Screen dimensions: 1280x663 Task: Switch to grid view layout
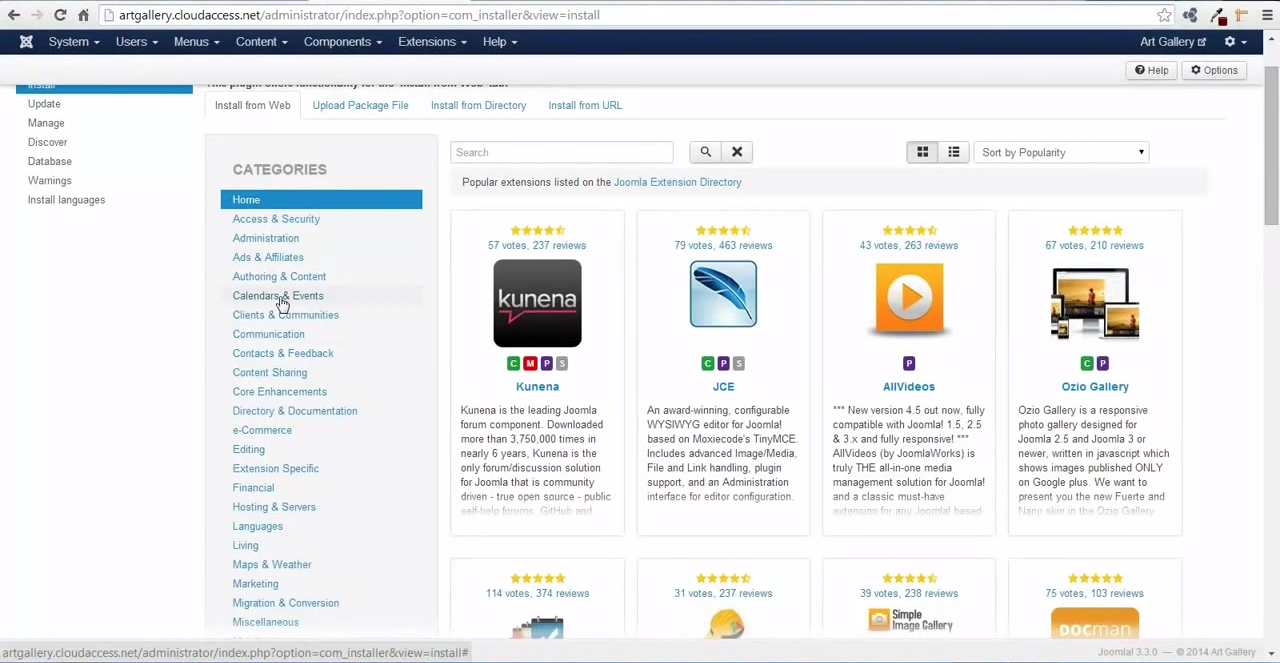click(922, 152)
